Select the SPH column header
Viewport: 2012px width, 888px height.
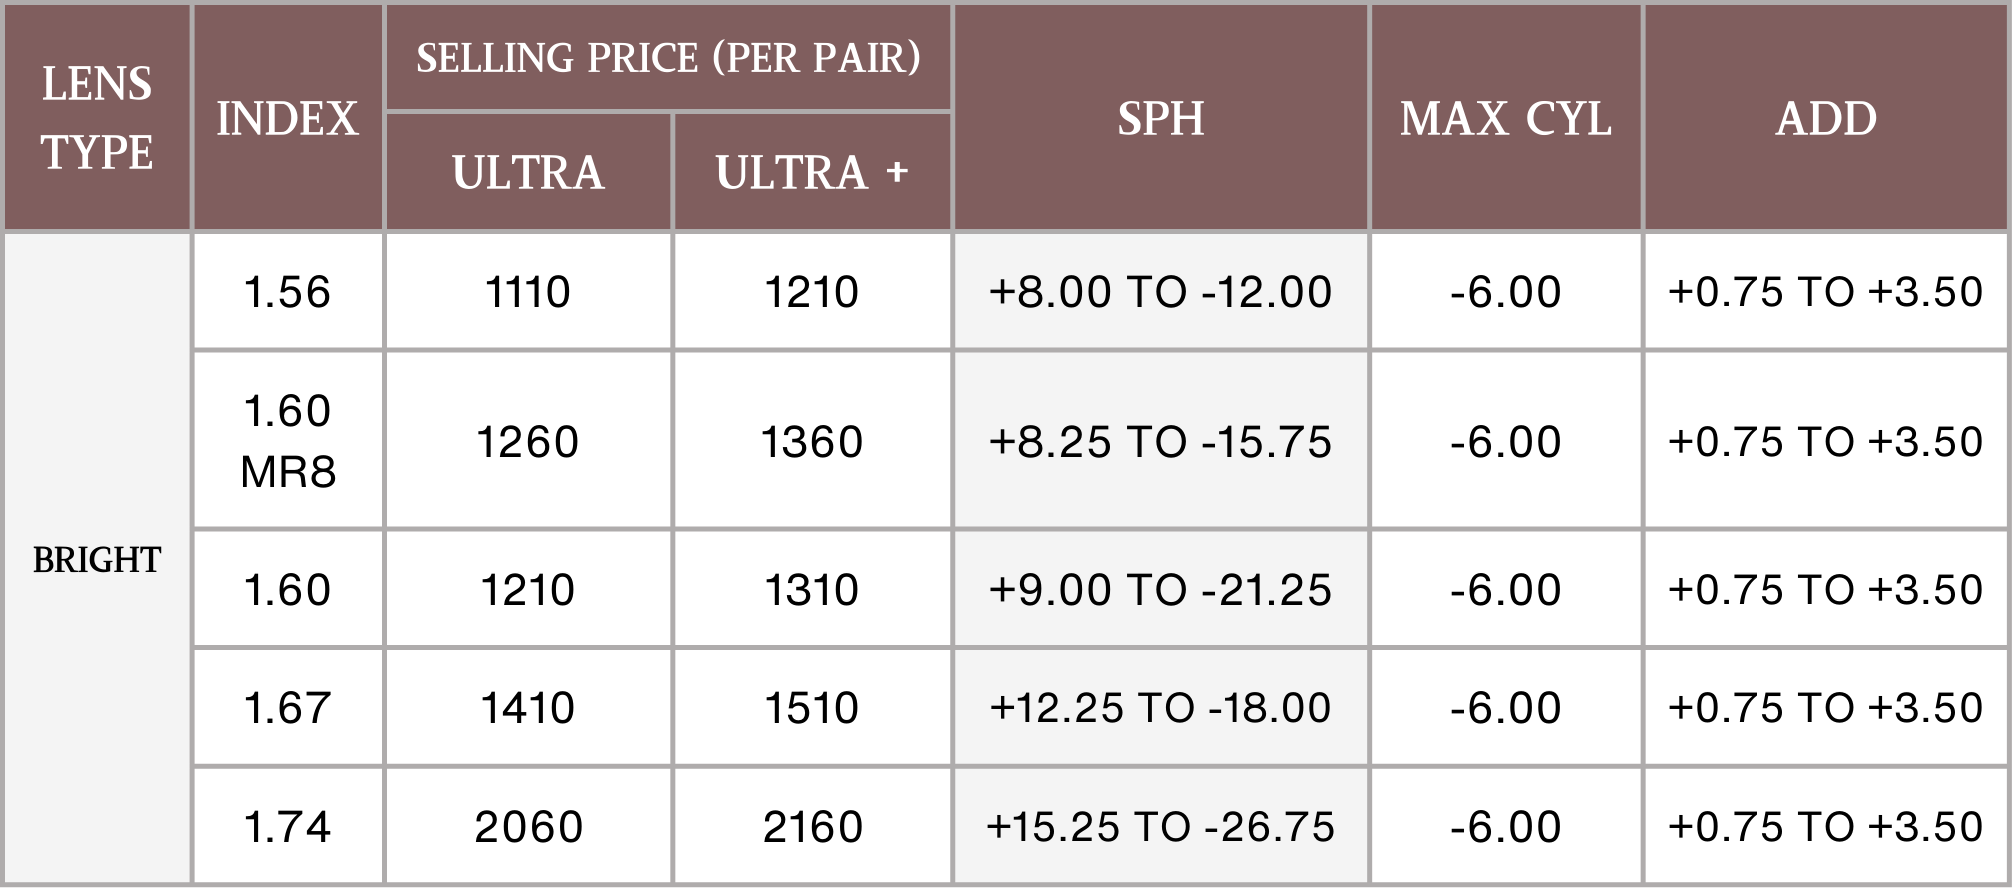coord(1160,118)
